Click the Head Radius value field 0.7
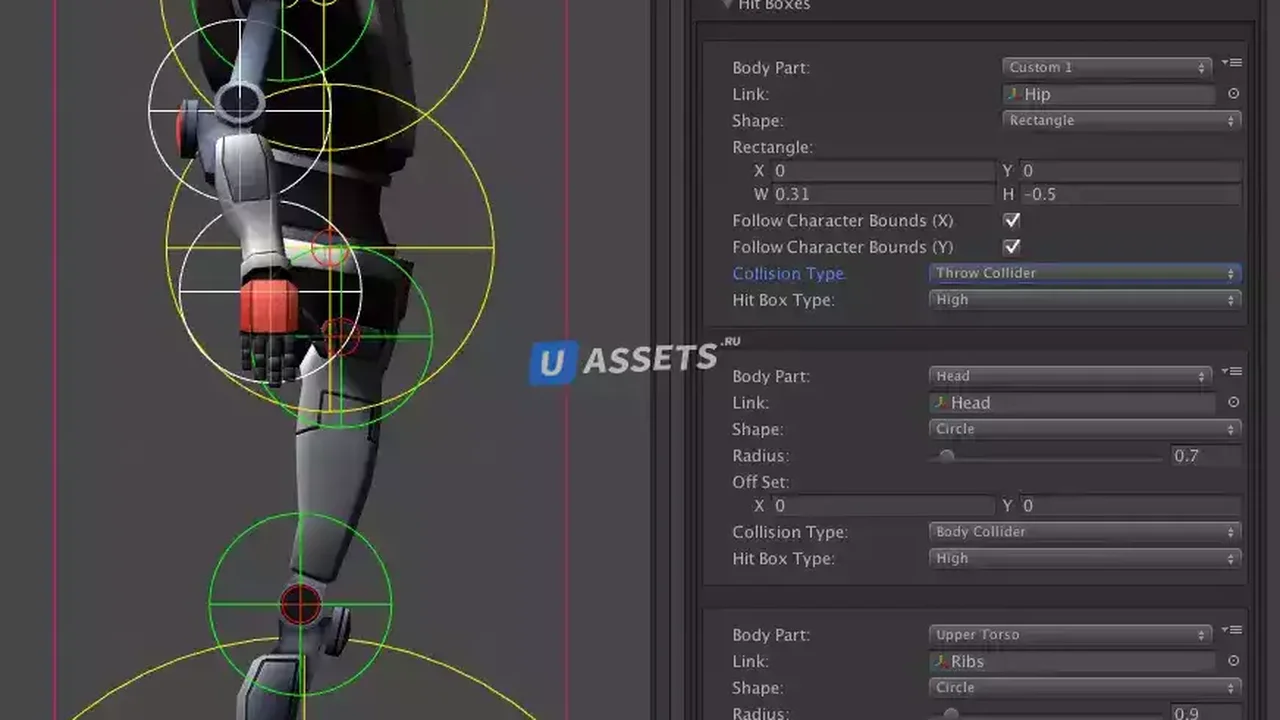The image size is (1280, 720). pyautogui.click(x=1206, y=456)
